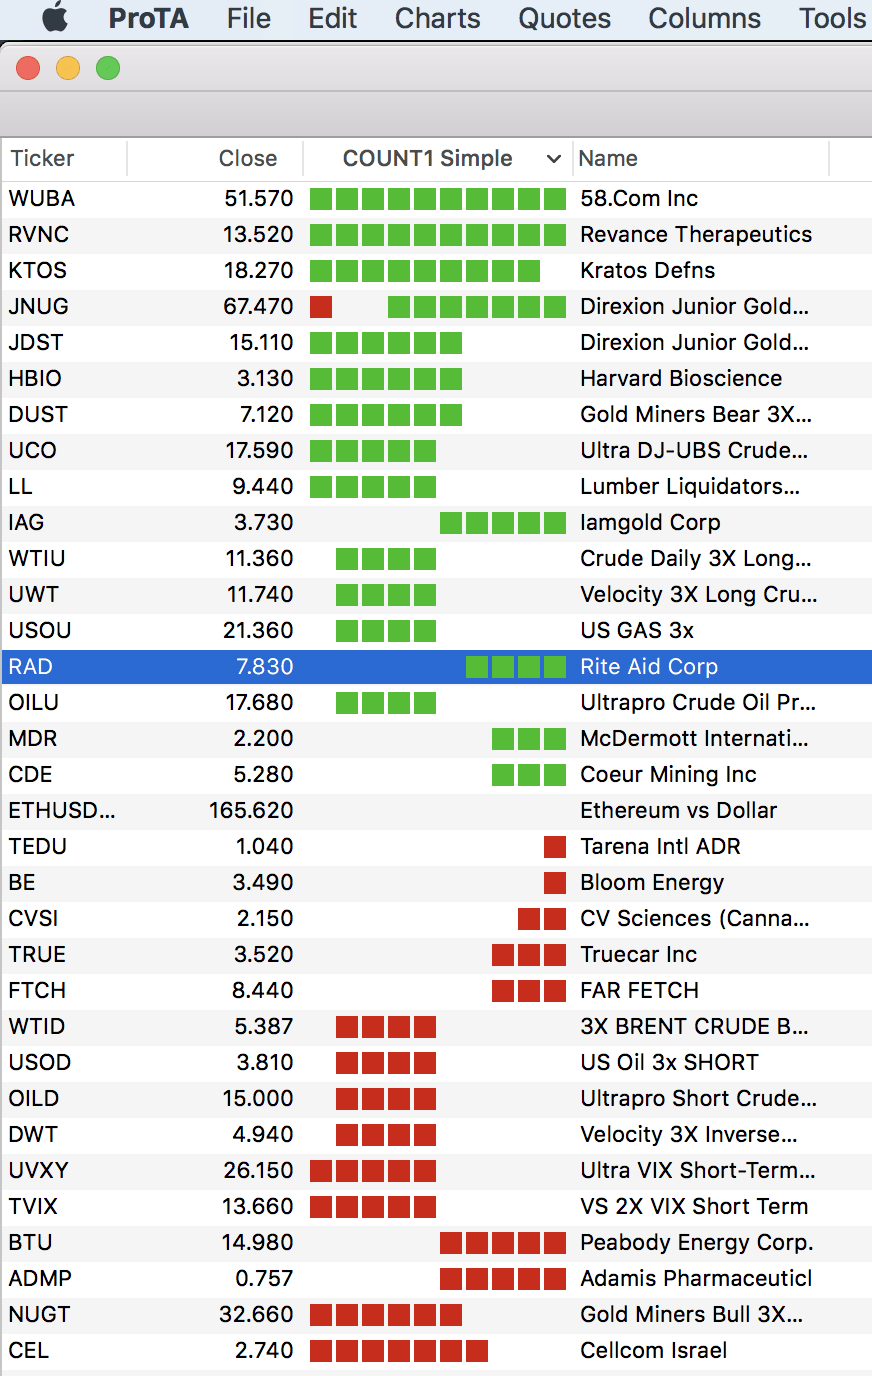This screenshot has height=1376, width=872.
Task: Select the WTIU ticker
Action: pos(37,558)
